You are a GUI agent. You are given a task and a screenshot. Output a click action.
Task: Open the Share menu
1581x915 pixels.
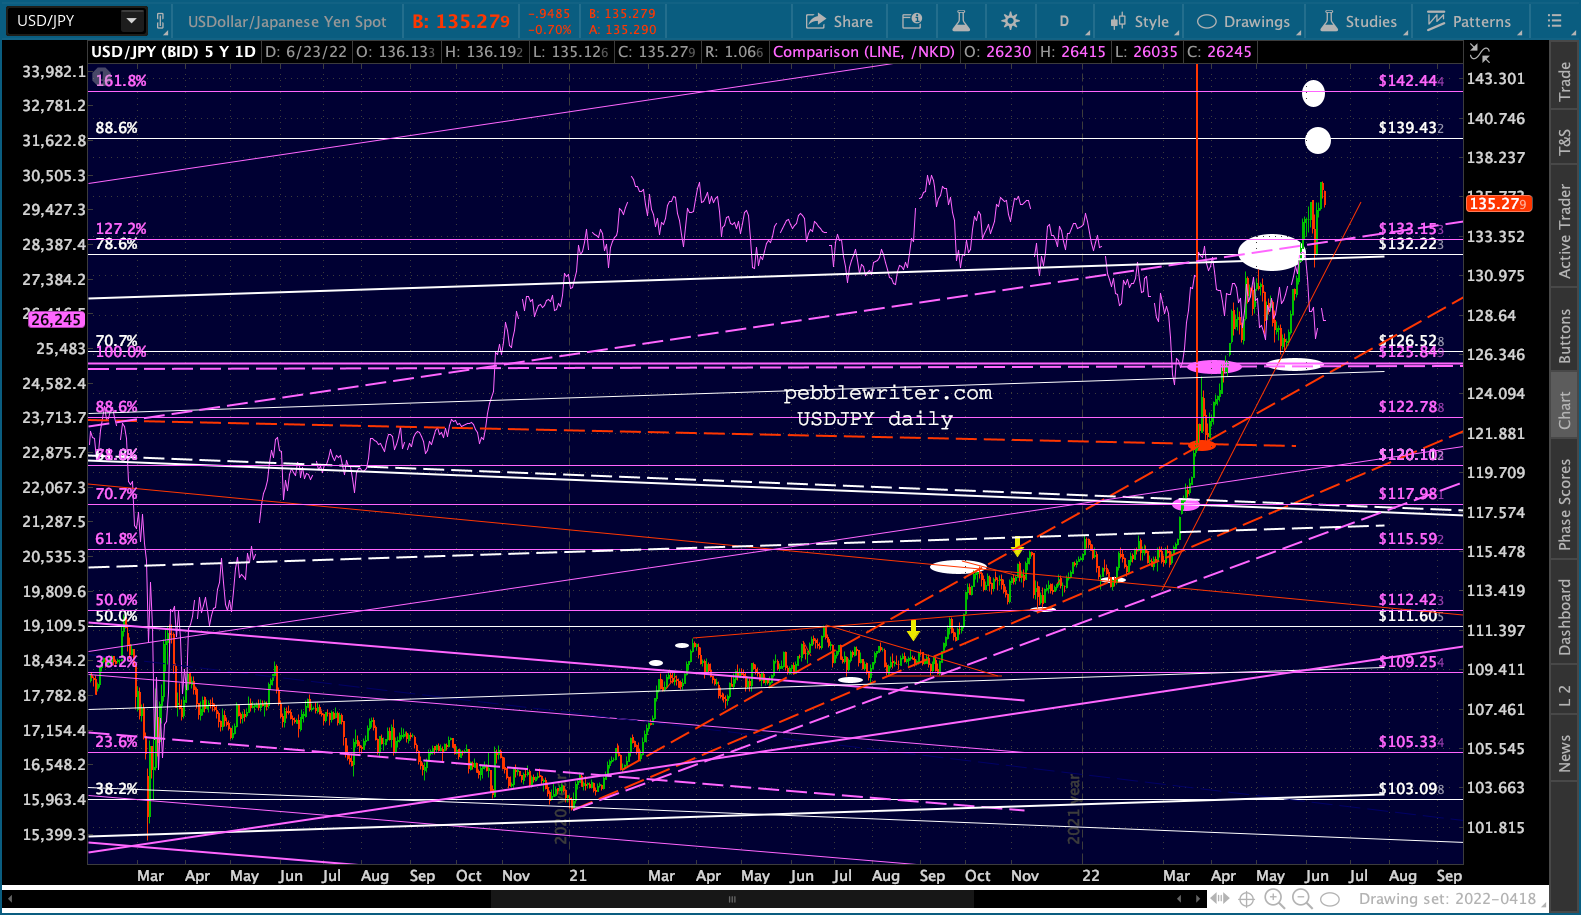(x=839, y=21)
